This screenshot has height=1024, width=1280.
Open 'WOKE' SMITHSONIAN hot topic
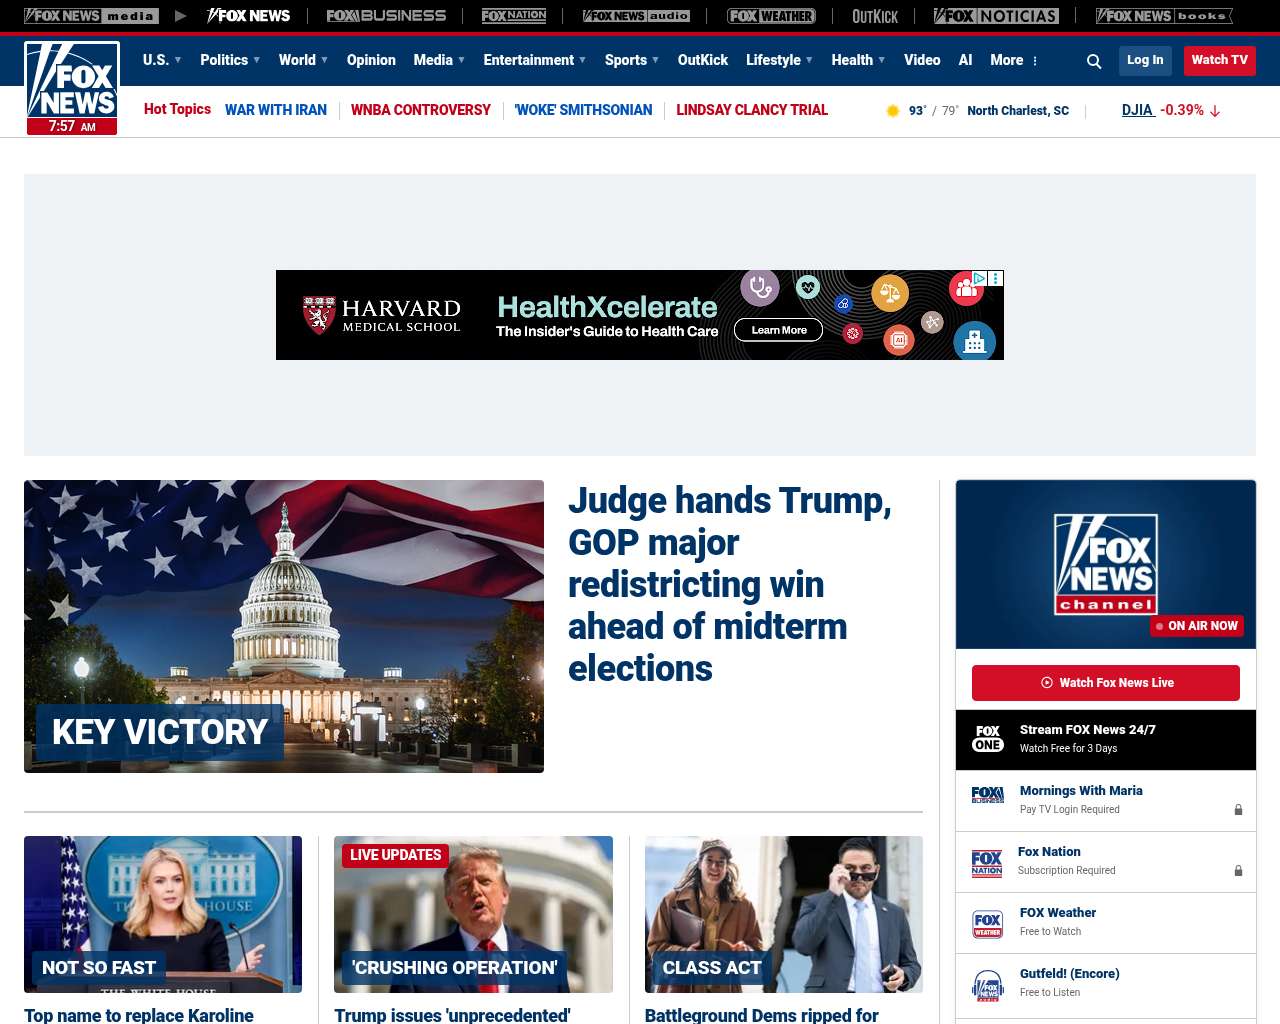click(x=583, y=110)
